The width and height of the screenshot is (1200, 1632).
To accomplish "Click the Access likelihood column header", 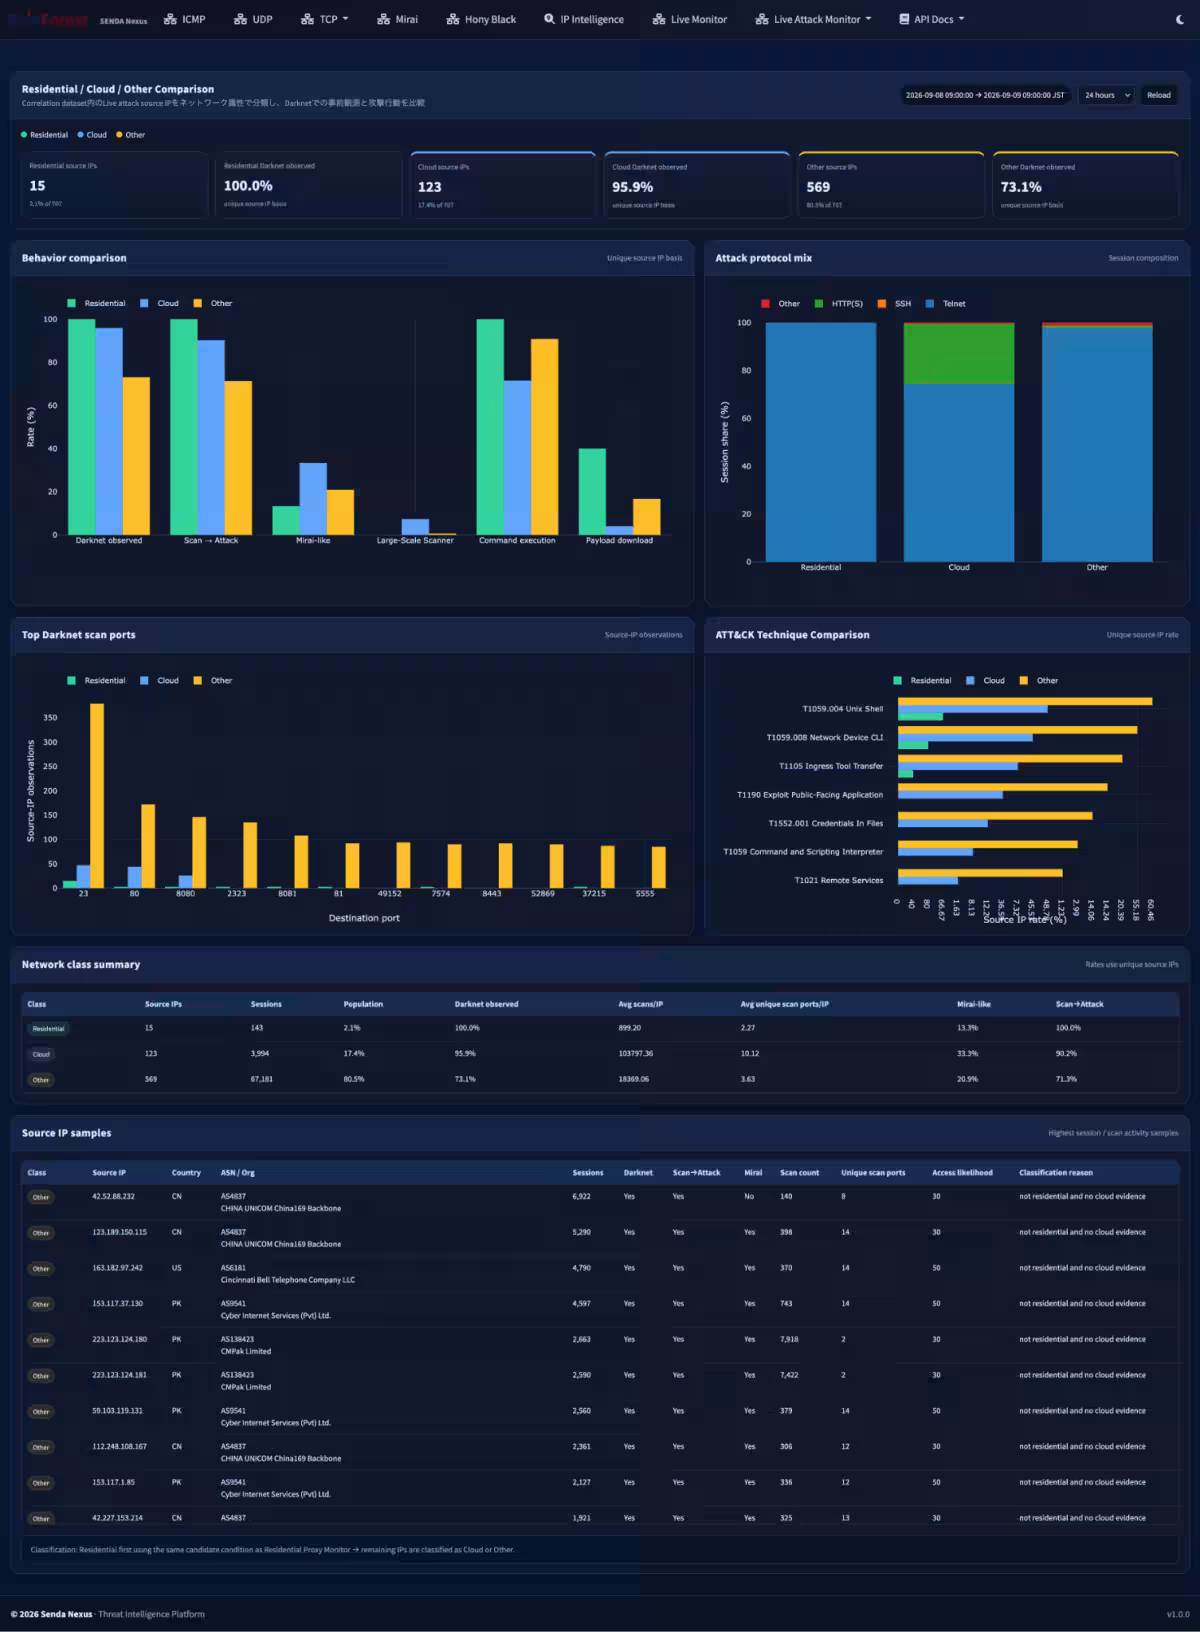I will pos(962,1173).
